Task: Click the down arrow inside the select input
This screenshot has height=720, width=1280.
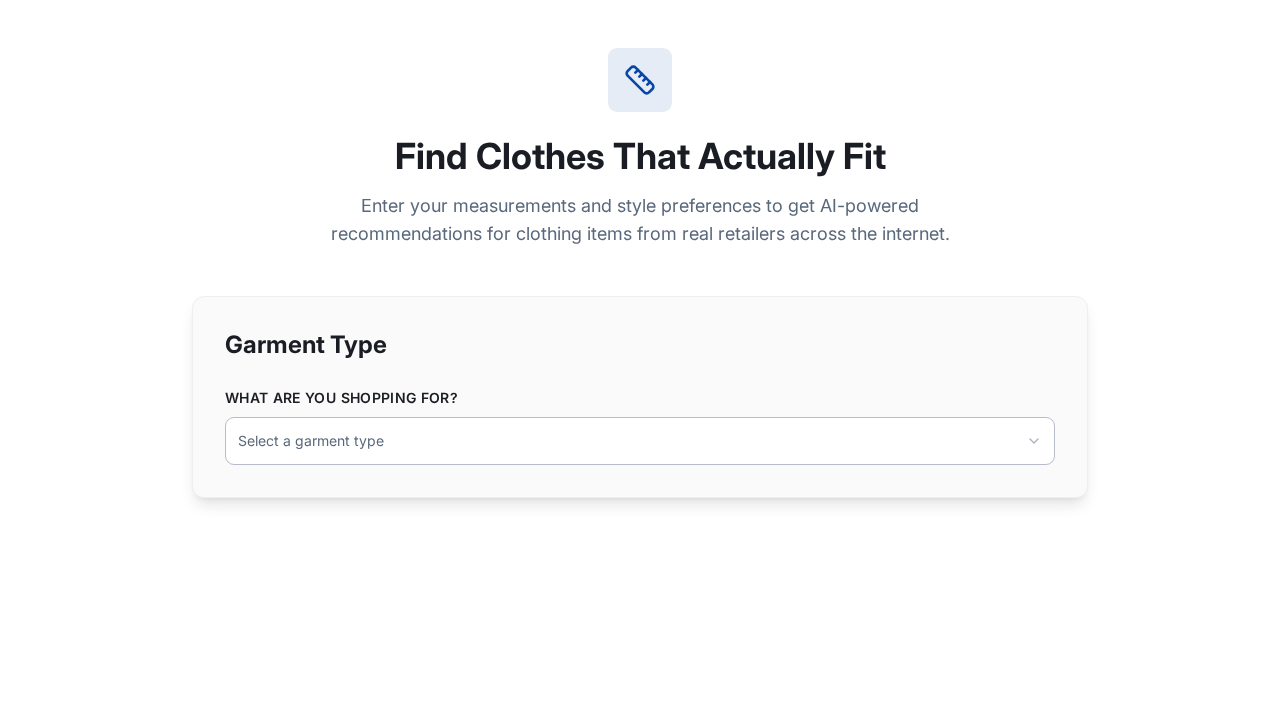Action: click(x=1034, y=441)
